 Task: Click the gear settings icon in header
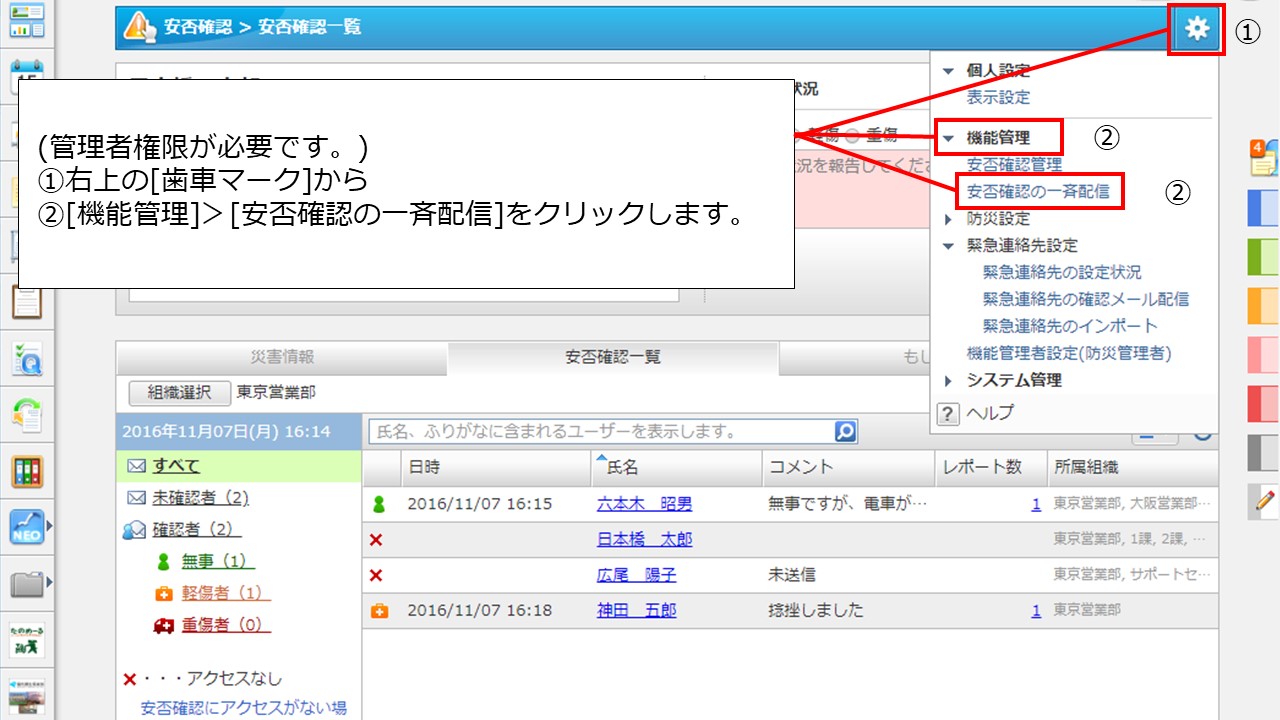tap(1196, 29)
